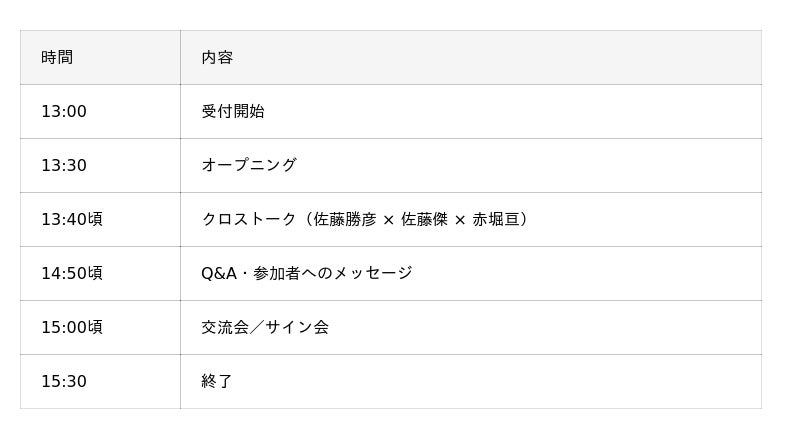Click the オープニング entry
This screenshot has height=439, width=800.
coord(249,166)
